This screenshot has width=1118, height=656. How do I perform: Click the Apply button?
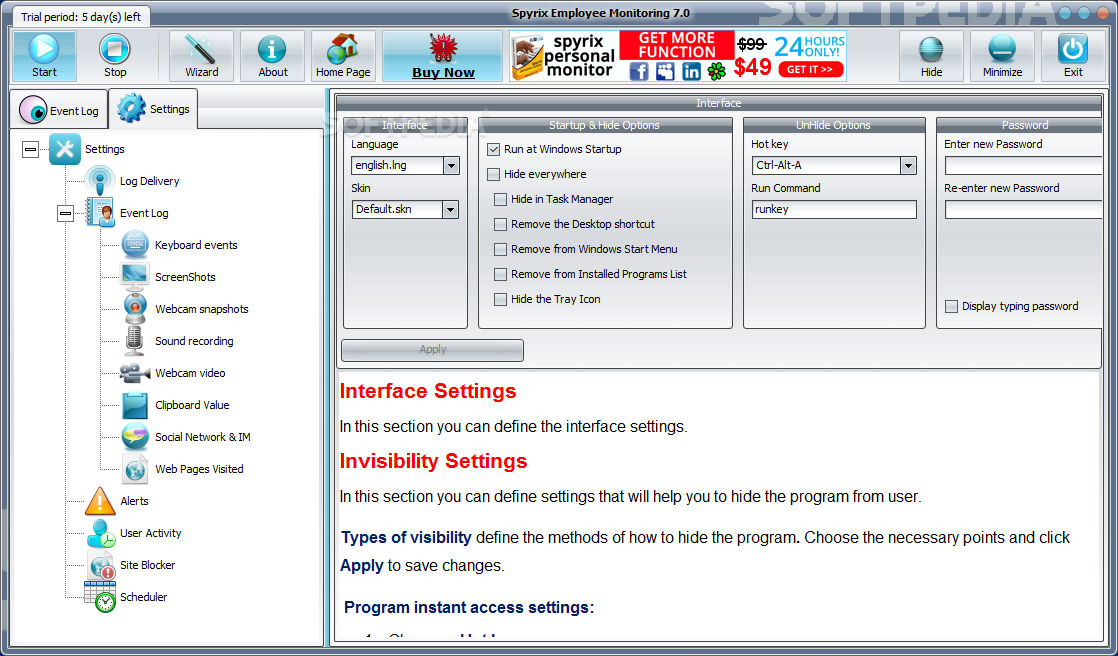(432, 349)
